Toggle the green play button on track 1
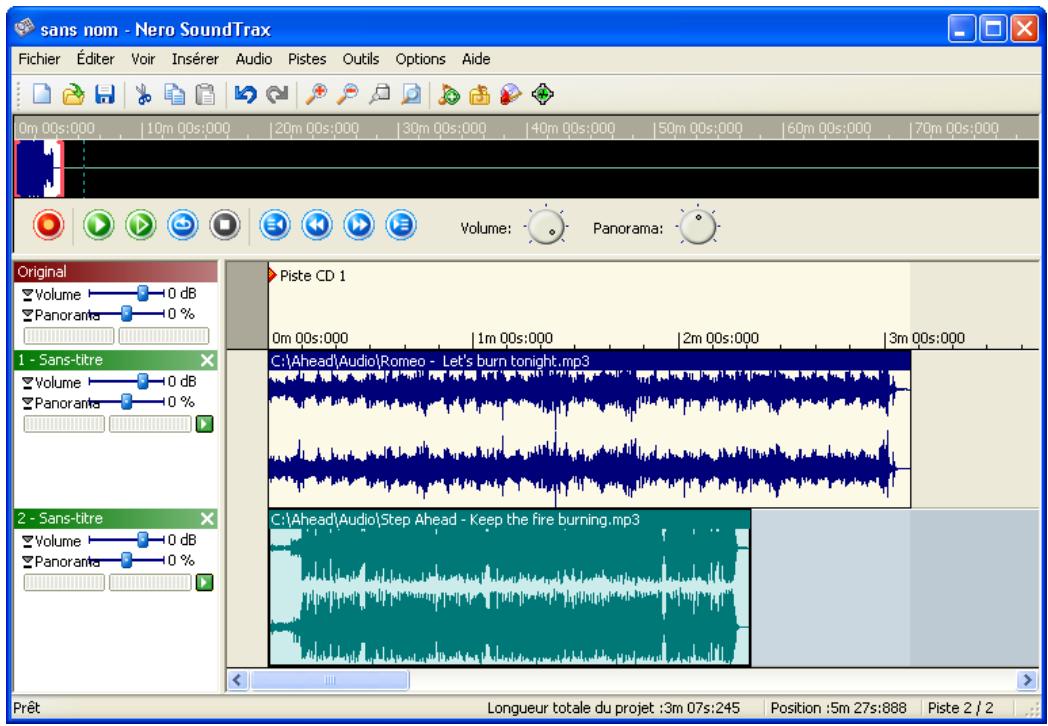 click(x=205, y=425)
